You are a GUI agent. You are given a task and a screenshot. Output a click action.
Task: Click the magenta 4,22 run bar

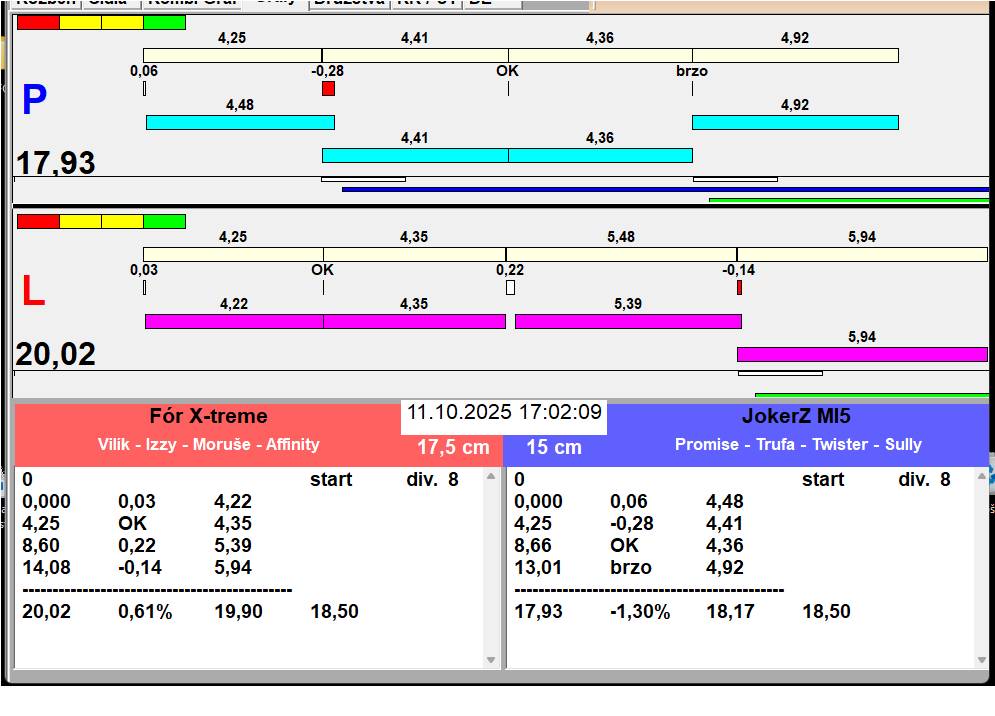tap(234, 321)
